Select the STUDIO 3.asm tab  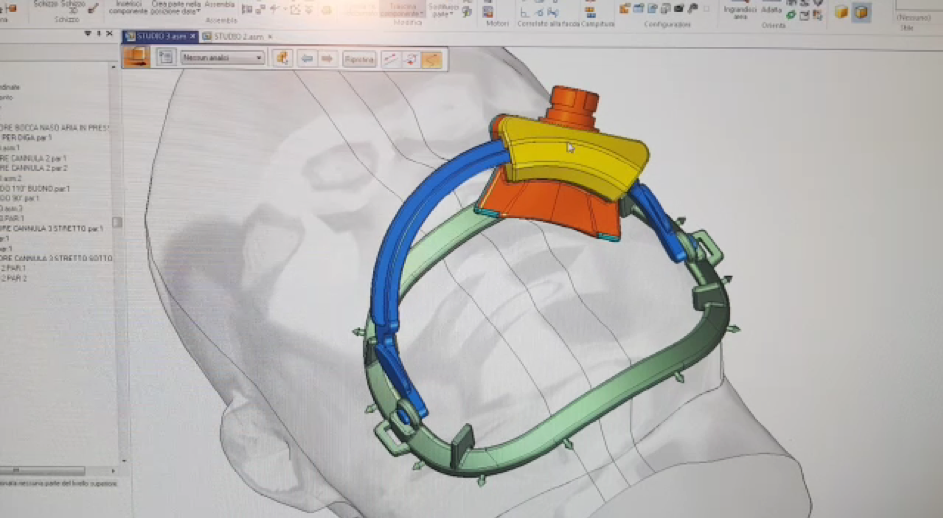click(160, 37)
